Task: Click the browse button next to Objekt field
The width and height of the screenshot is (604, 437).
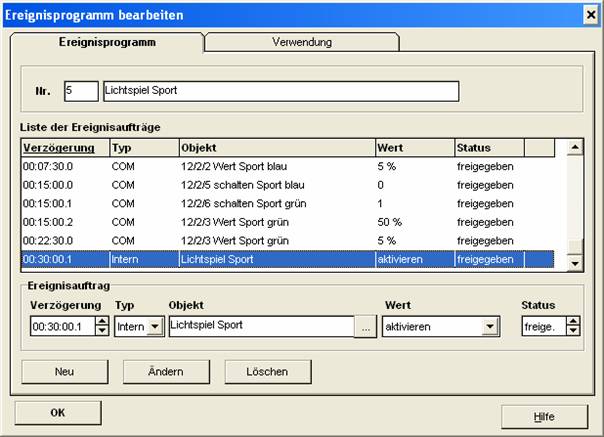Action: (366, 326)
